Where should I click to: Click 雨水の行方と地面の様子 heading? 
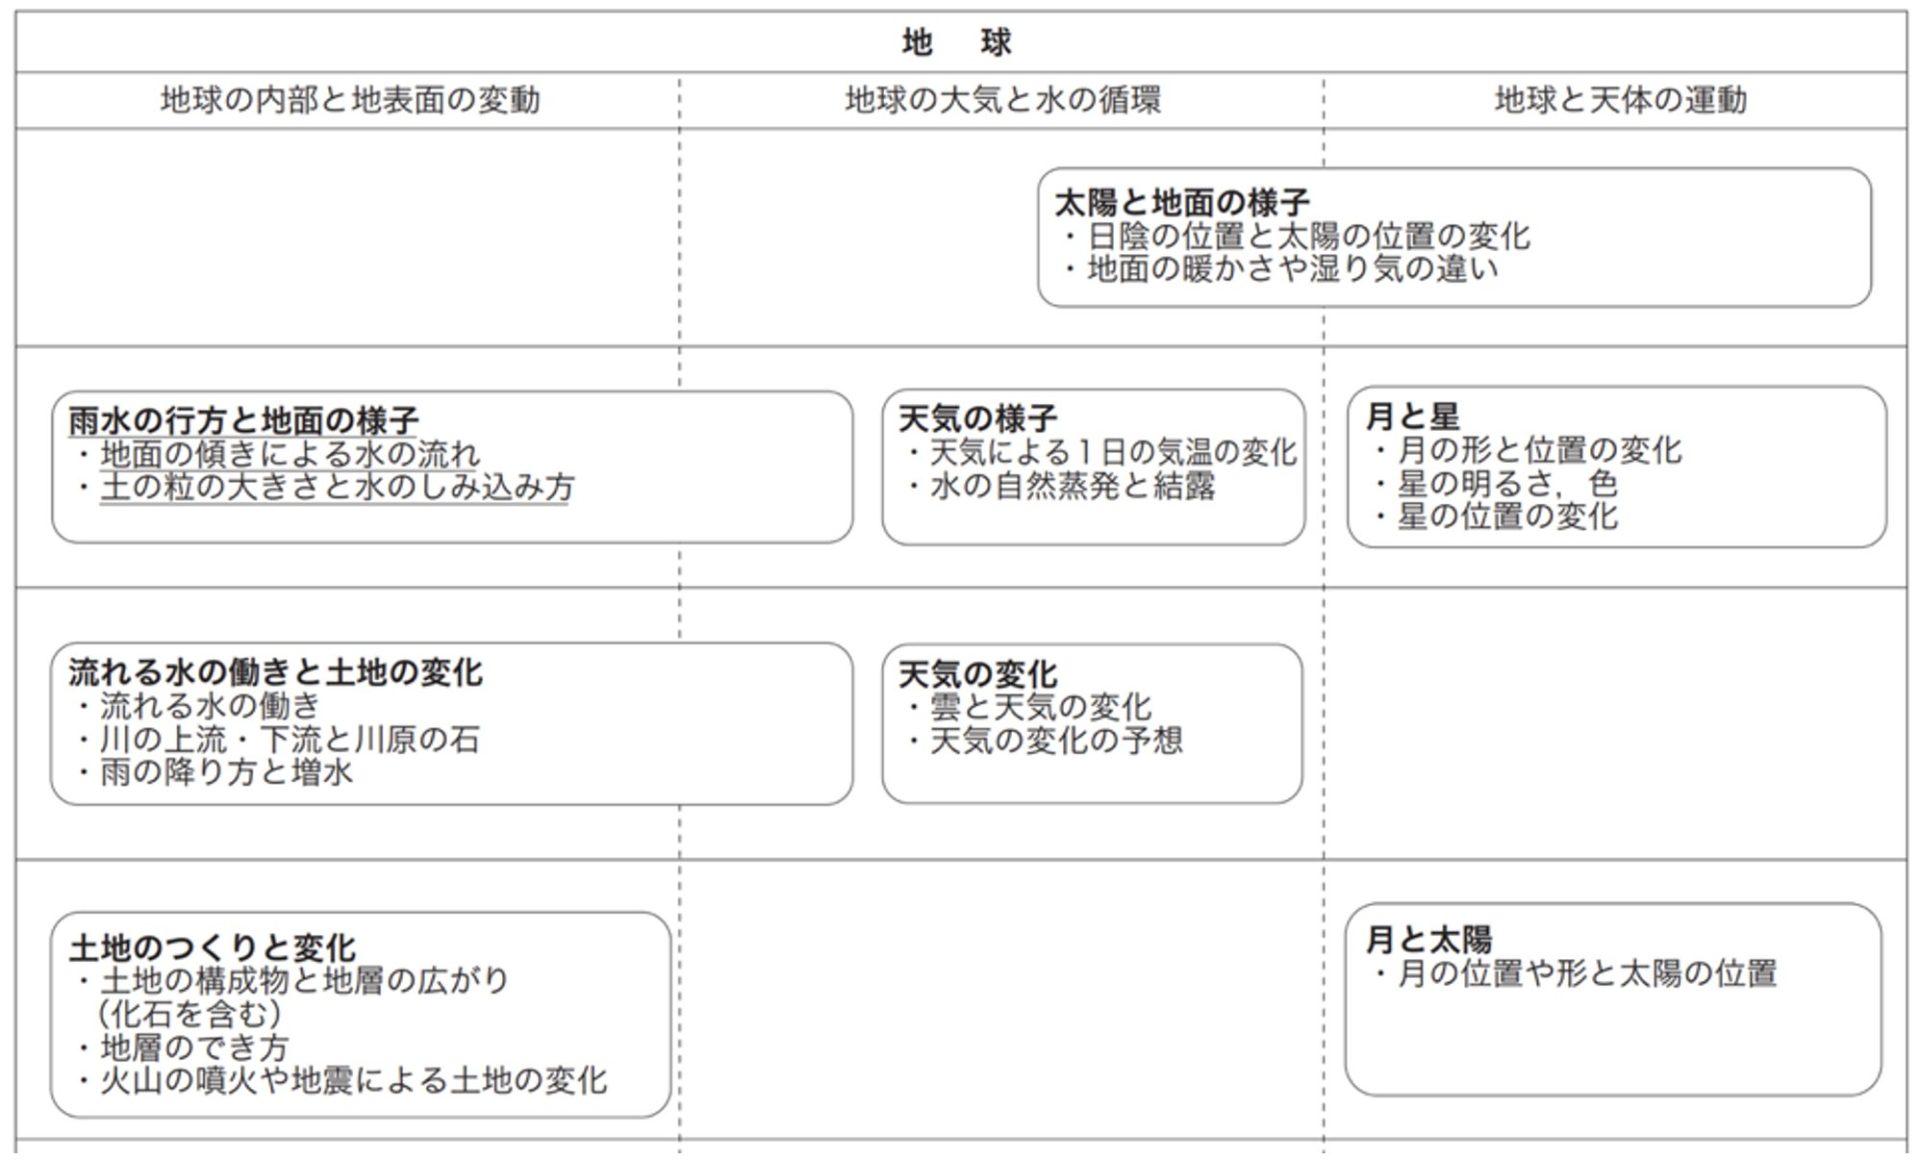coord(243,420)
